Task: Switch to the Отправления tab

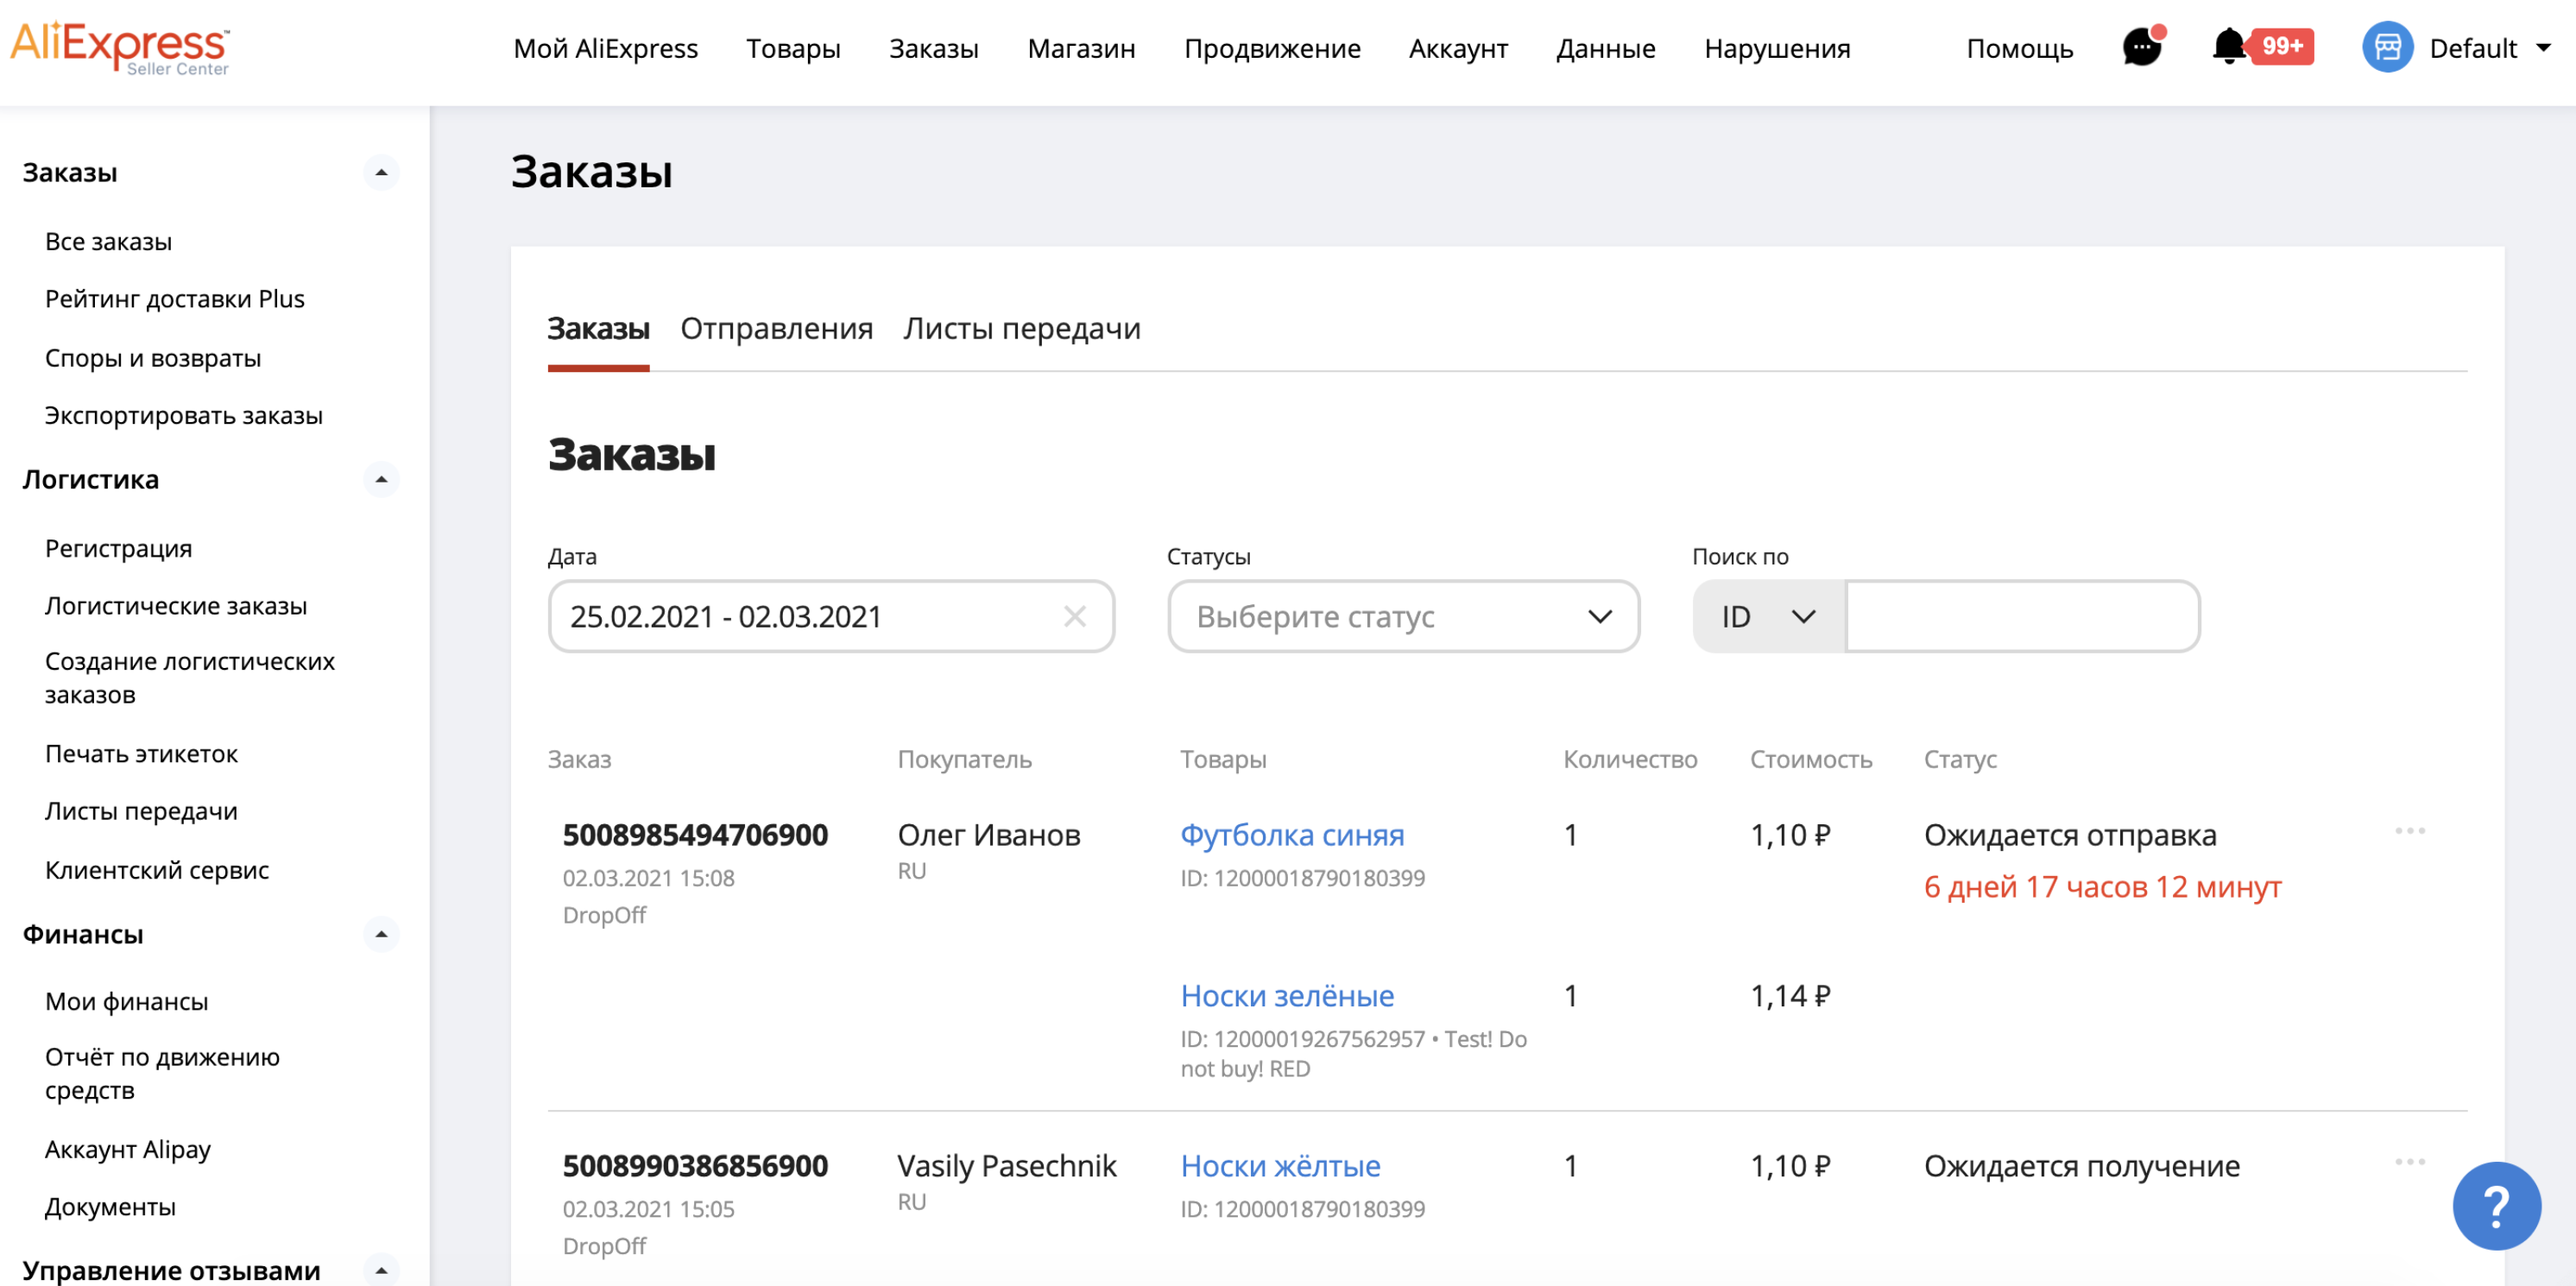Action: click(x=776, y=328)
